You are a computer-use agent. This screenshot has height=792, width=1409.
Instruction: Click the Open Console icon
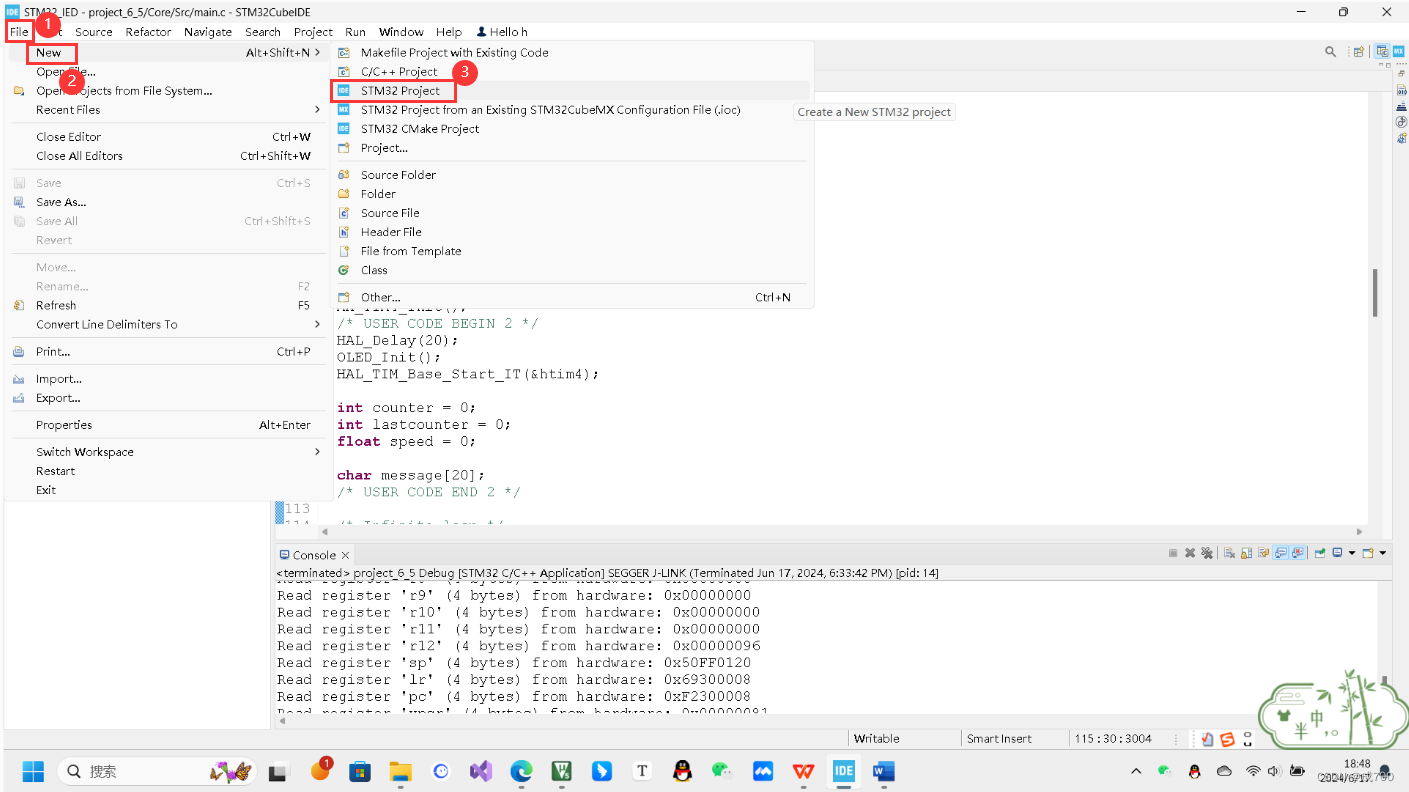[1368, 553]
